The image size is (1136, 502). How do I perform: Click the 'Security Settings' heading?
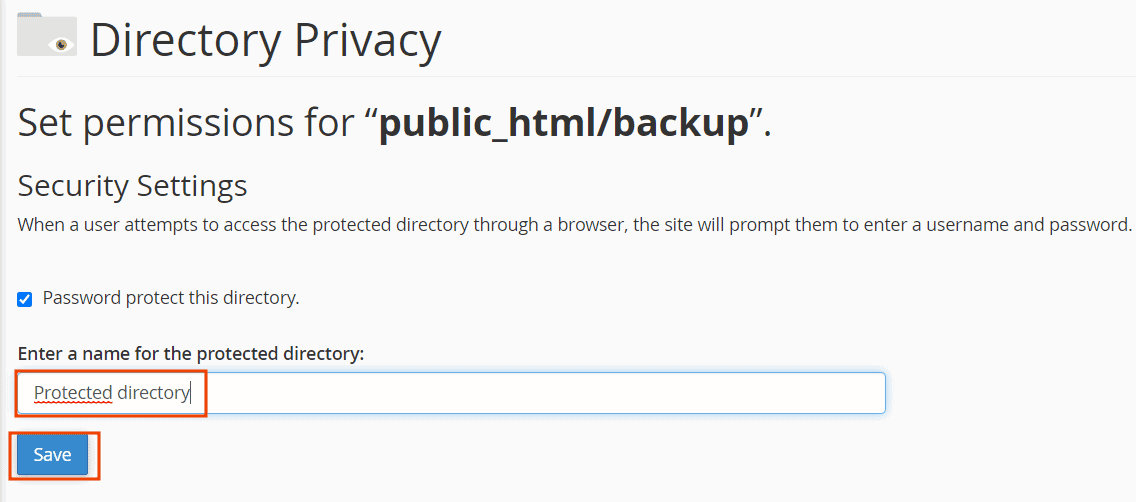coord(133,186)
